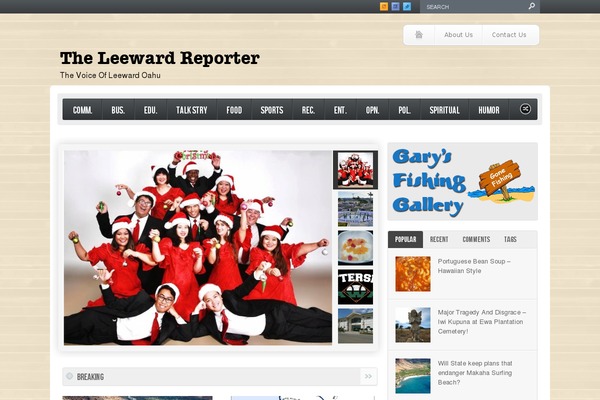600x400 pixels.
Task: Click the Breaking news bullet indicator
Action: 69,376
